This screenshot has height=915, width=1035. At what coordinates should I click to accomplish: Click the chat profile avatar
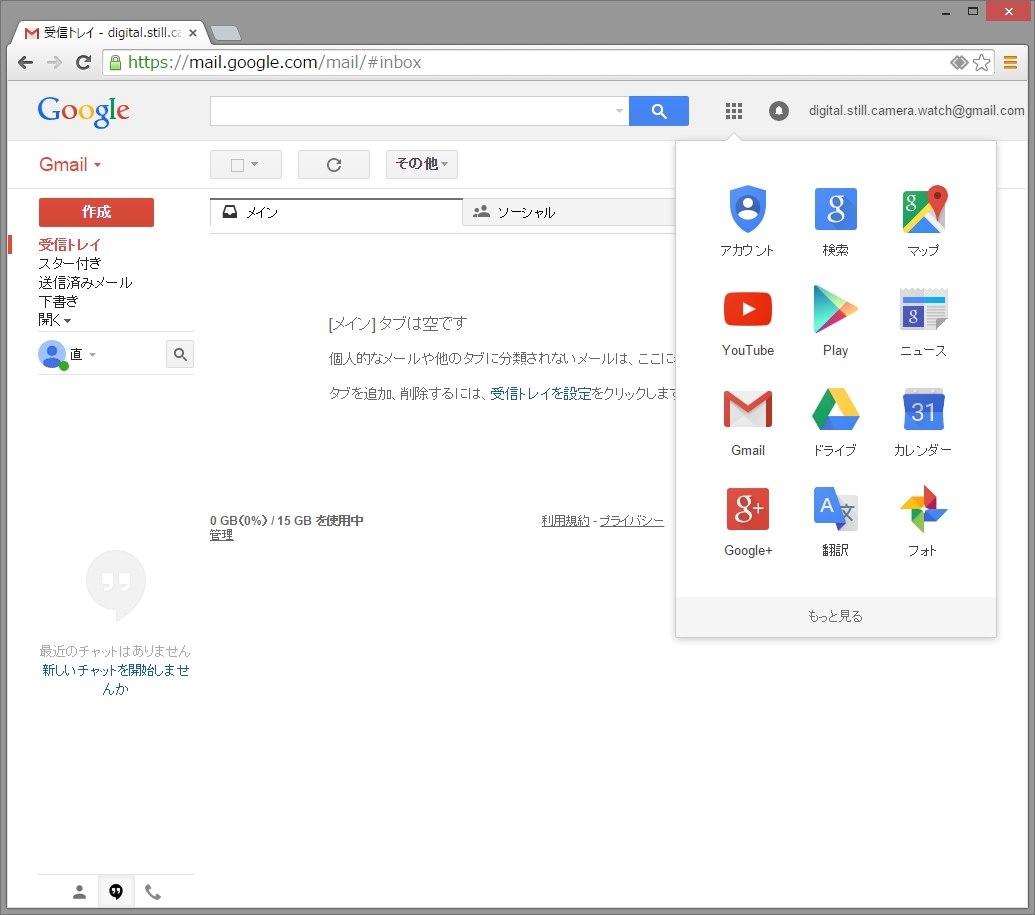[51, 355]
